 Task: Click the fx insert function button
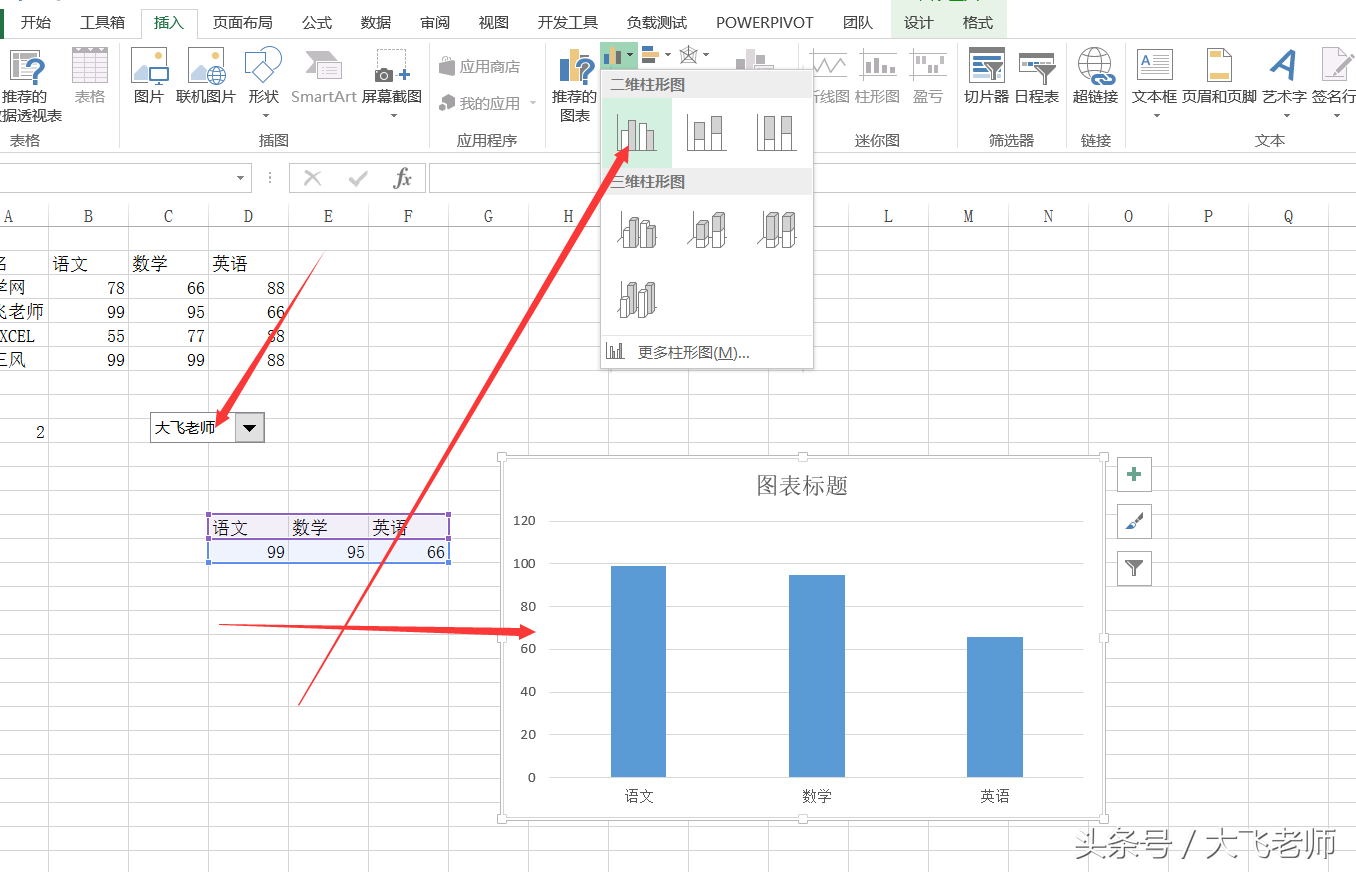(402, 178)
